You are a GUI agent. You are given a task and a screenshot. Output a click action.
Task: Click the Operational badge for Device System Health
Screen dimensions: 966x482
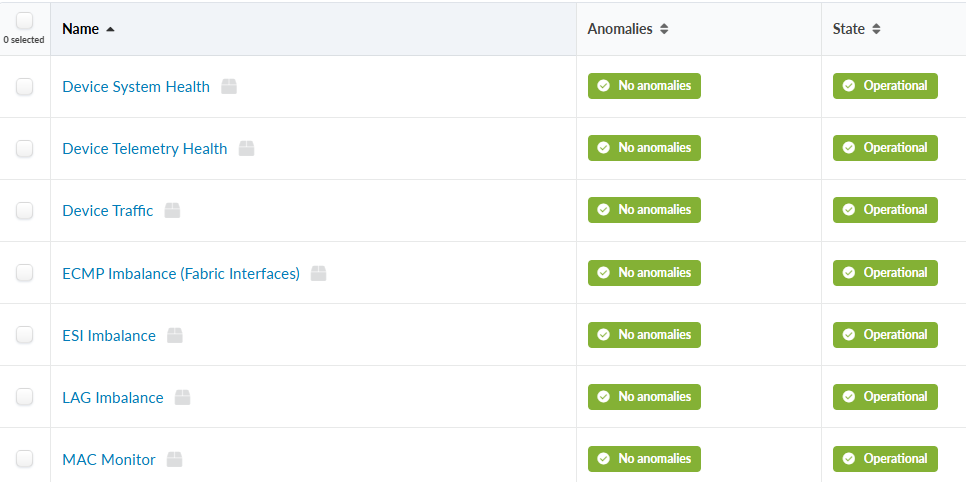[x=885, y=86]
